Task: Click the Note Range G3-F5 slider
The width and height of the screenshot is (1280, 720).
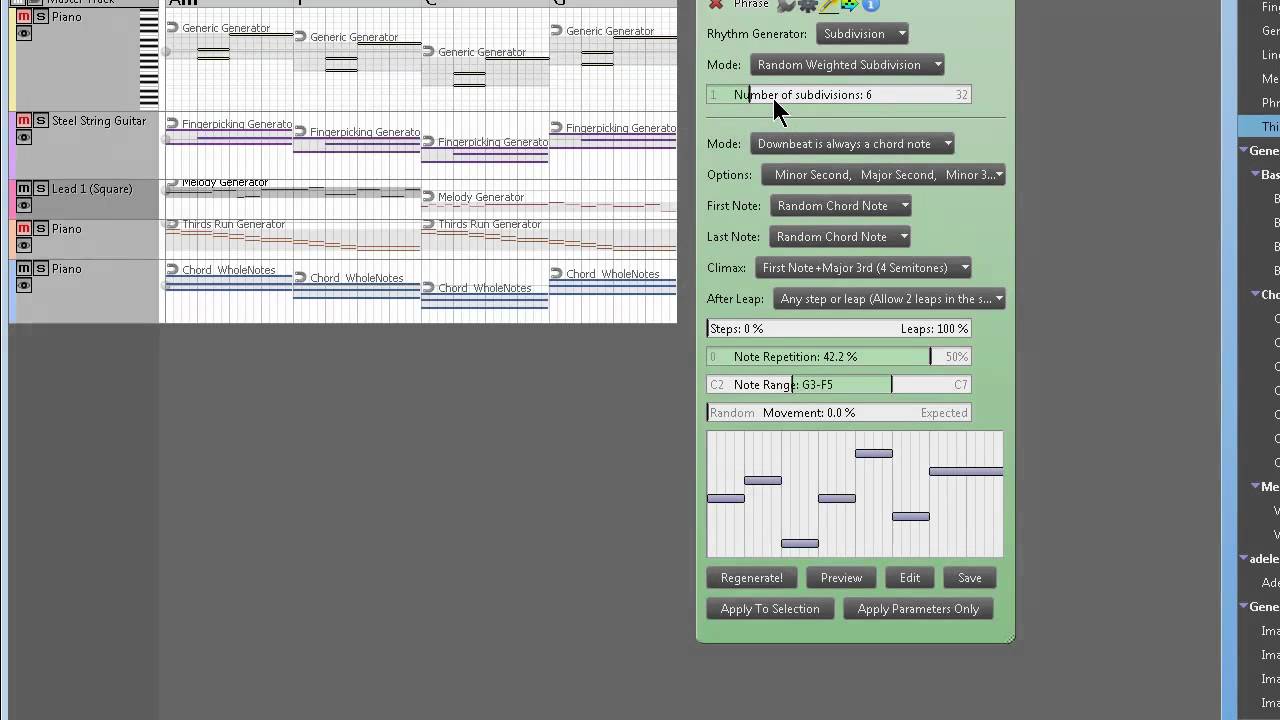Action: click(x=839, y=385)
